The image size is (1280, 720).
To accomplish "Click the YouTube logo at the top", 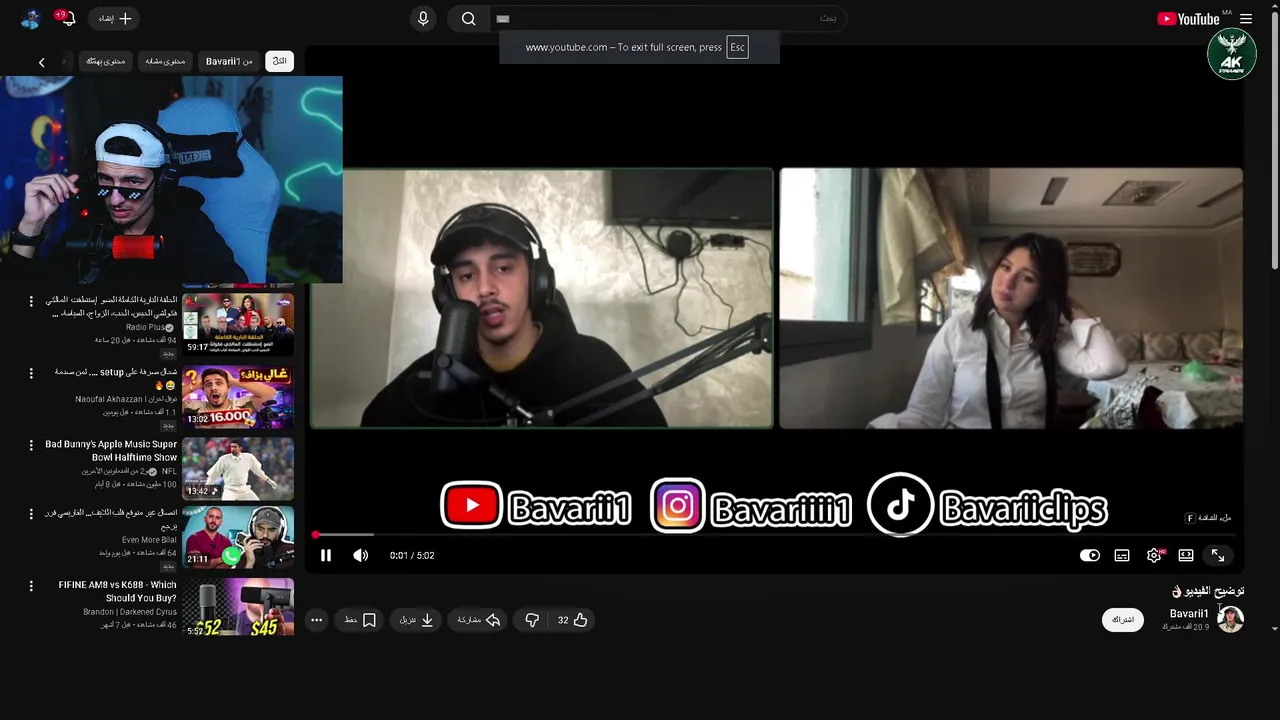I will 1188,19.
